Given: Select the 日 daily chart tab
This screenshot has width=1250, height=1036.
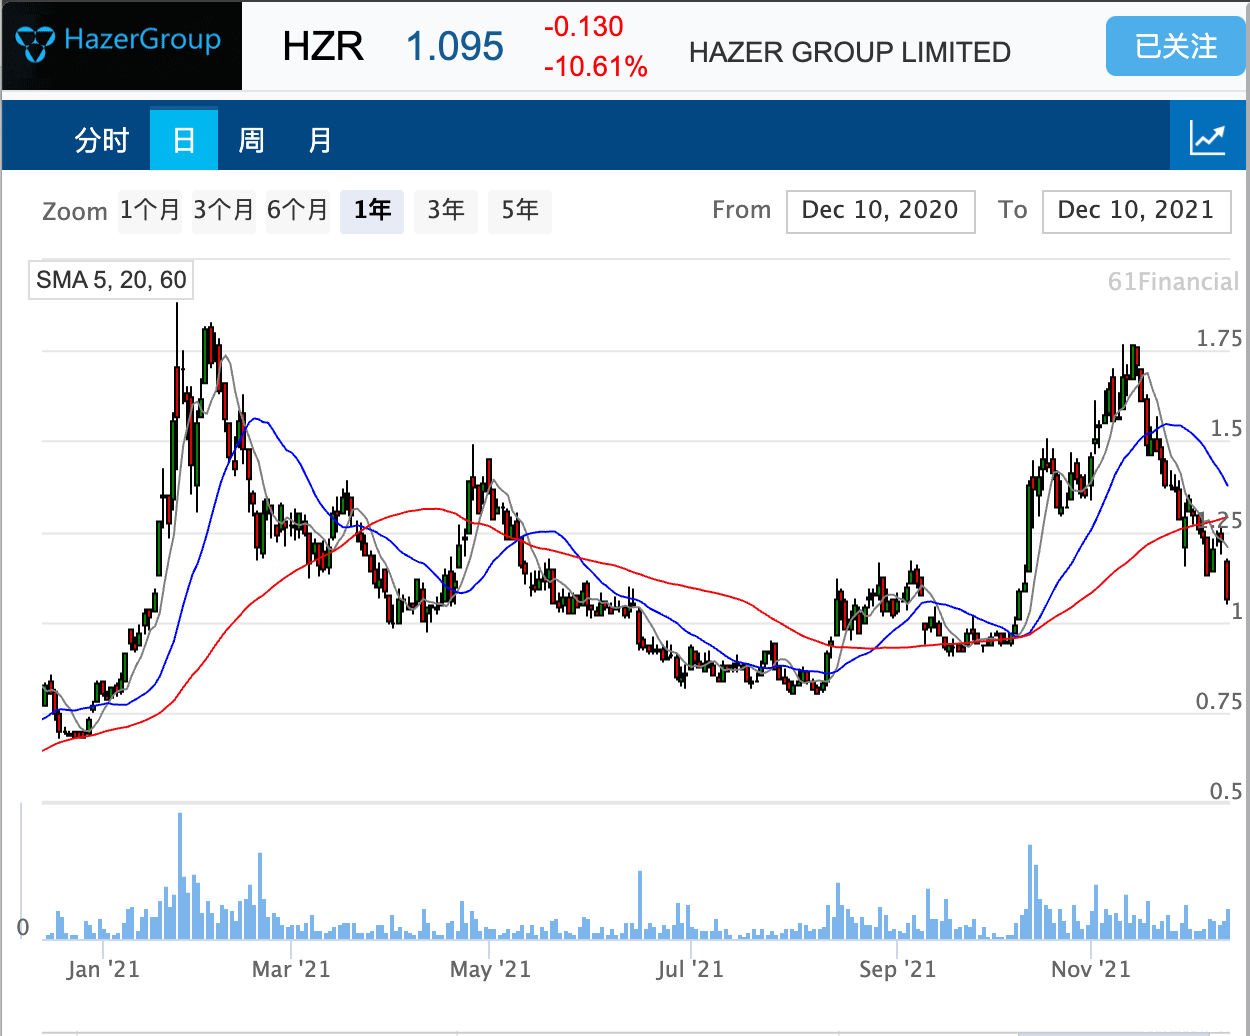Looking at the screenshot, I should coord(184,140).
